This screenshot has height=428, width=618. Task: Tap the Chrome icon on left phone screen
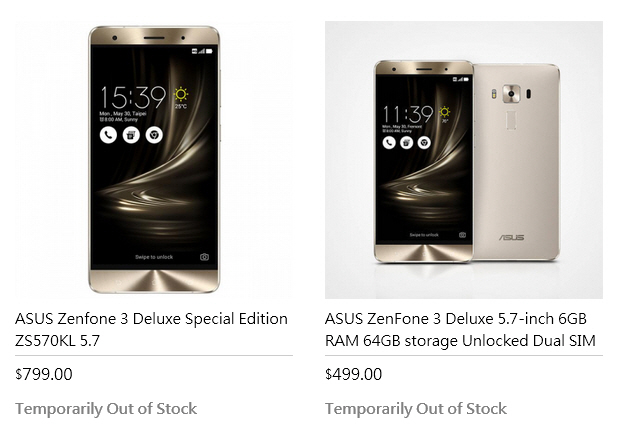click(154, 135)
